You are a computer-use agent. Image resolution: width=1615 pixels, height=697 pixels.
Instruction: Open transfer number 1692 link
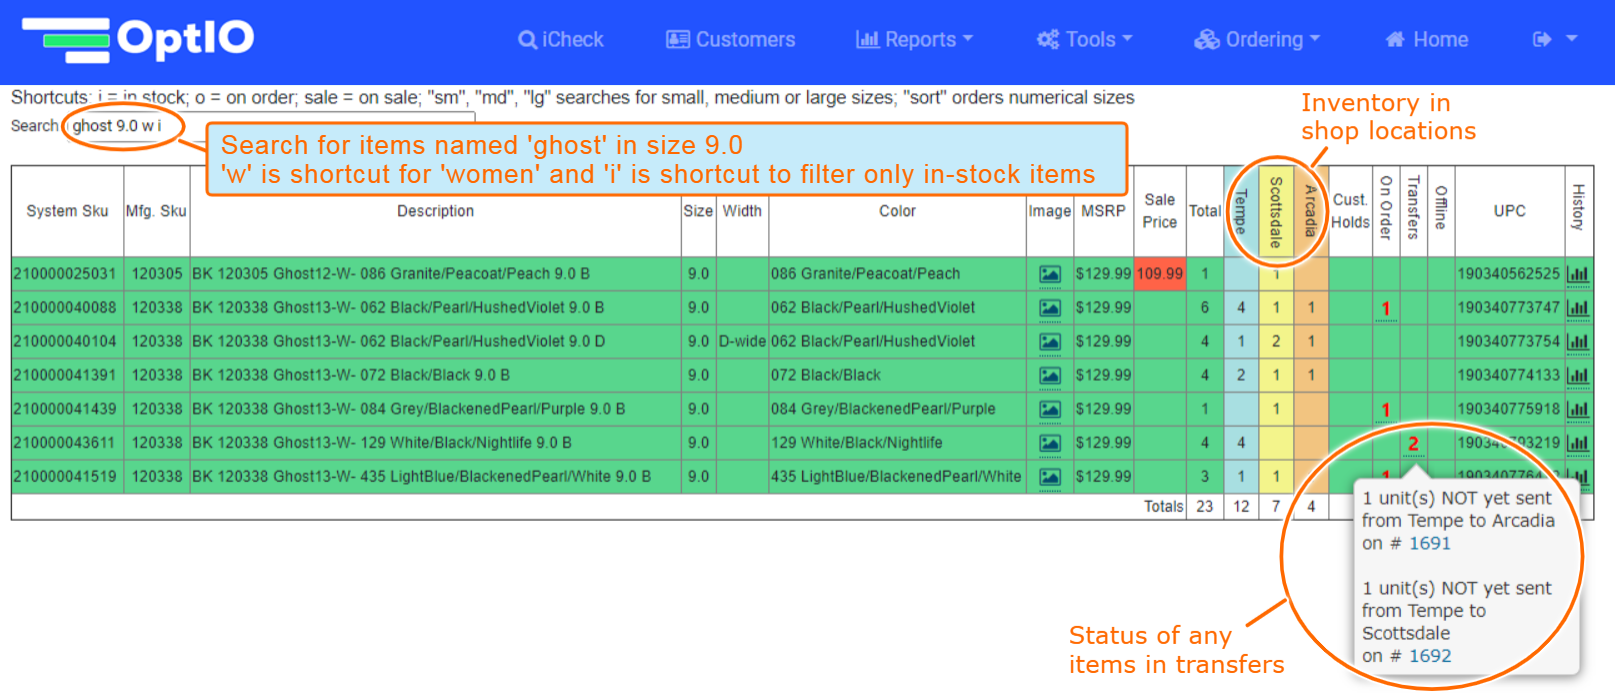click(1430, 656)
